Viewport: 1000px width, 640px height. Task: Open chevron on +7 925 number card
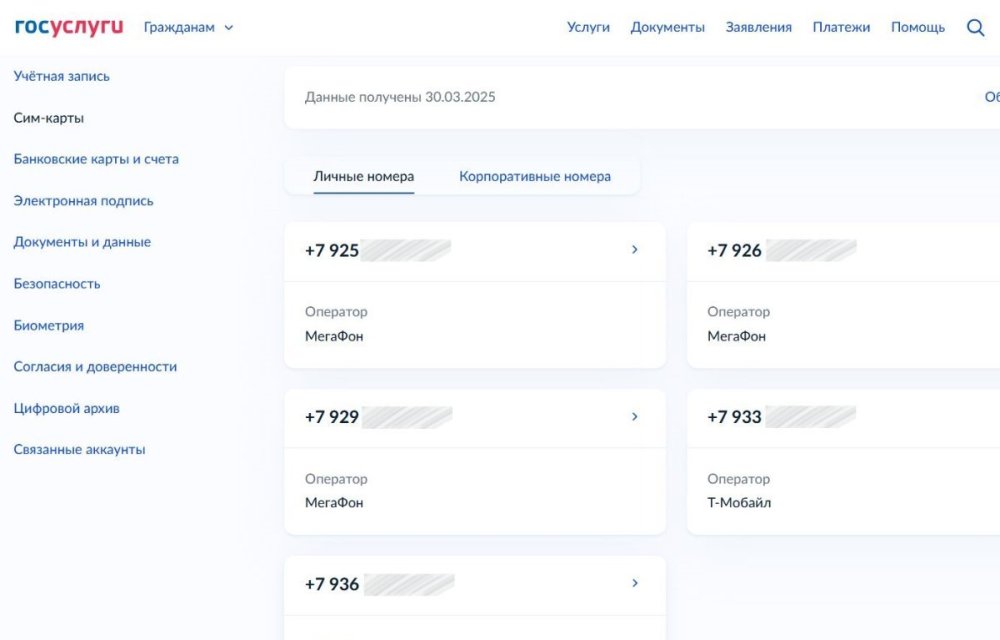634,250
